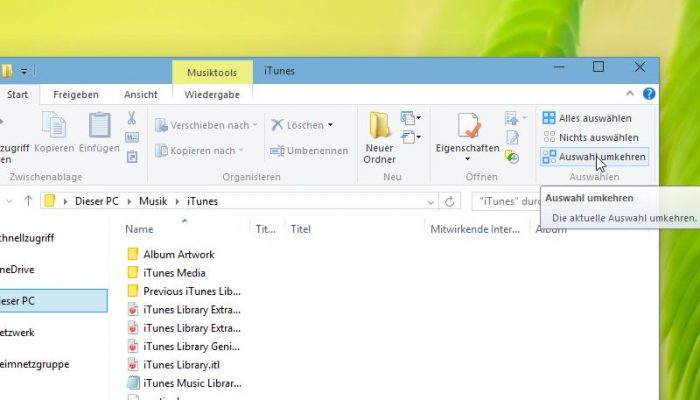The height and width of the screenshot is (400, 700).
Task: Open the Einfacher Zugriff dropdown icon
Action: [x=411, y=137]
